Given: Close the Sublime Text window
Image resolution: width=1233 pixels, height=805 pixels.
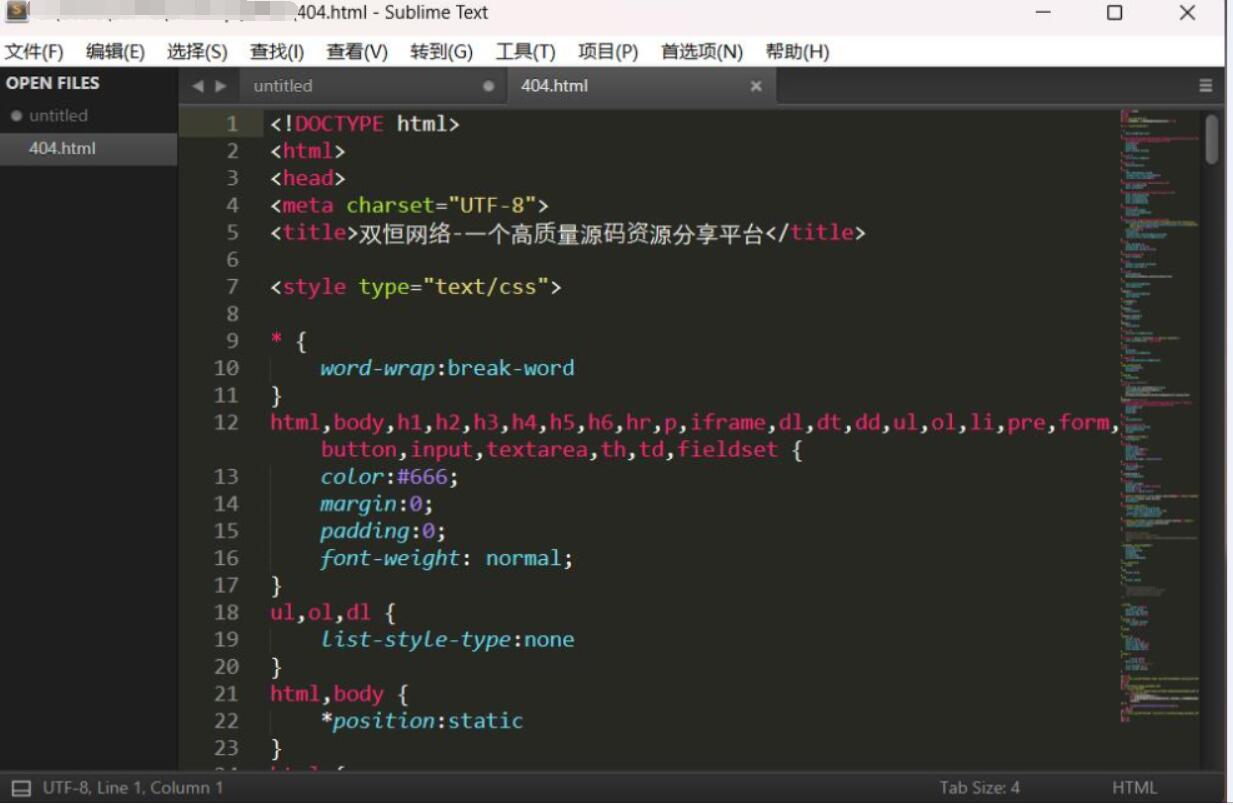Looking at the screenshot, I should [1187, 13].
